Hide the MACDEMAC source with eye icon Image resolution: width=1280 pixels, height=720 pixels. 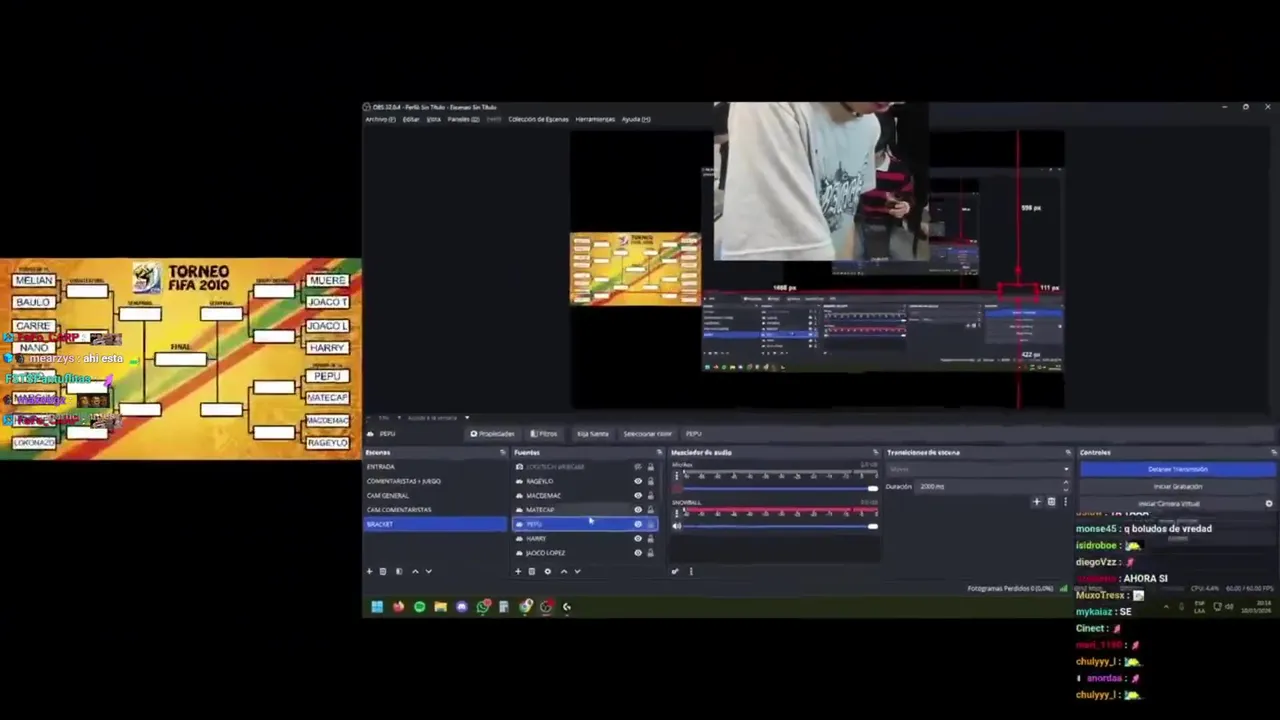click(x=638, y=495)
